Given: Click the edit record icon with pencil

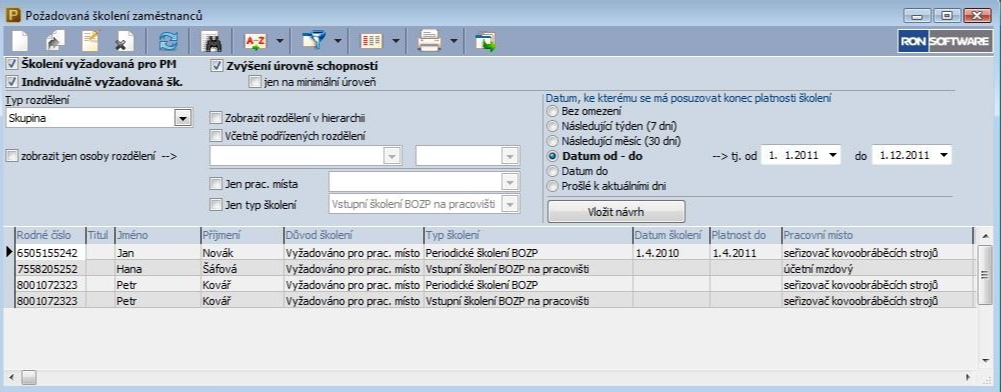Looking at the screenshot, I should coord(89,41).
